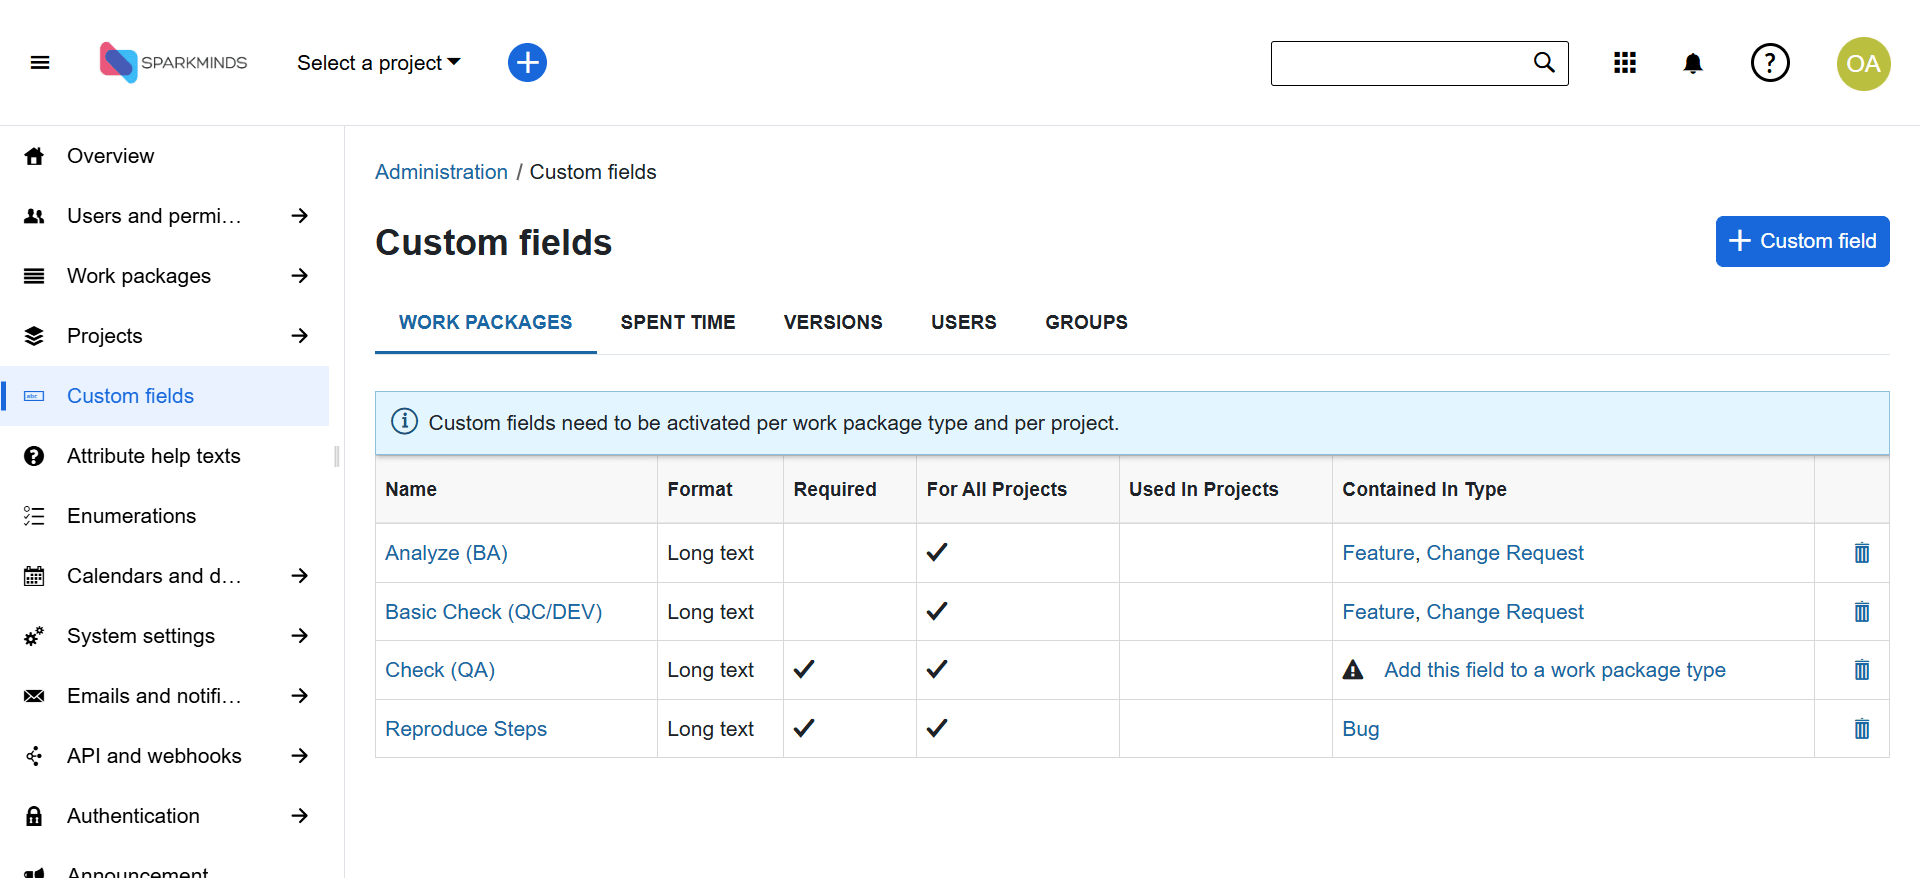Expand Users and permissions submenu arrow
1920x878 pixels.
[x=299, y=216]
